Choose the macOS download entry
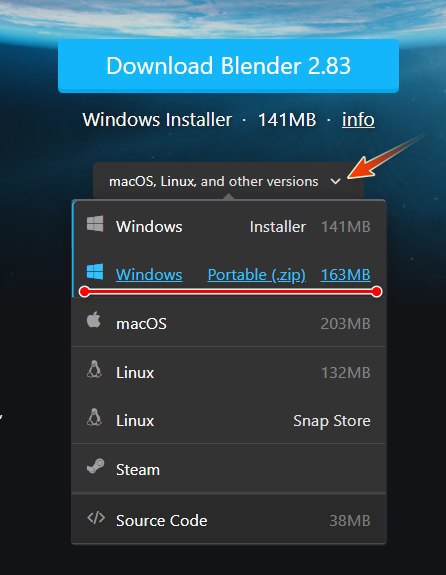Image resolution: width=446 pixels, height=575 pixels. pos(229,323)
